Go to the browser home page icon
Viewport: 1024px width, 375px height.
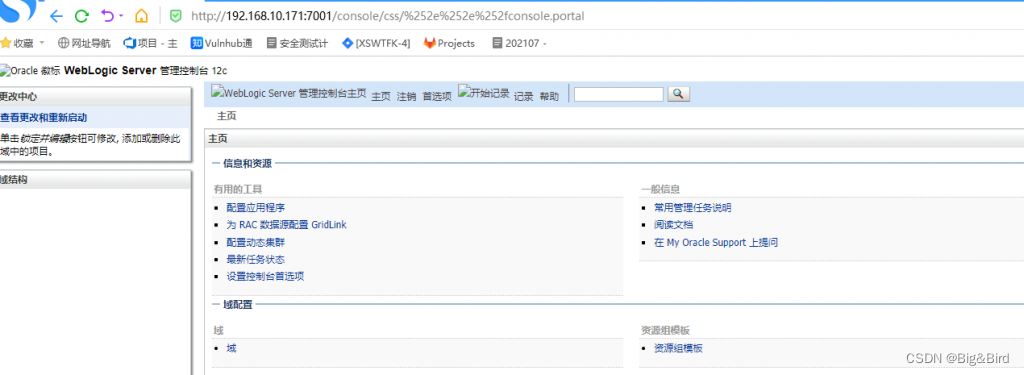[x=141, y=16]
